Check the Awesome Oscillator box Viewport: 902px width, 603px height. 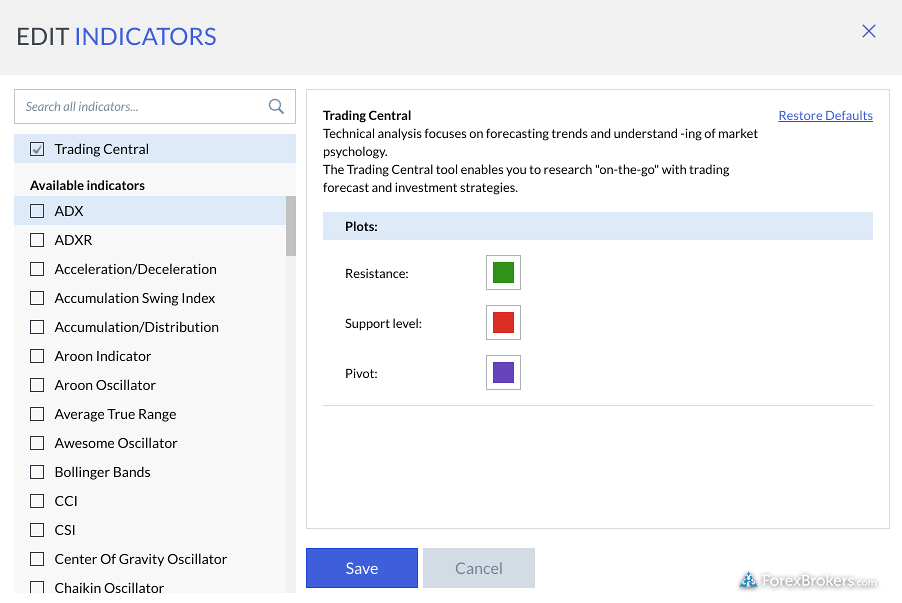click(x=37, y=443)
